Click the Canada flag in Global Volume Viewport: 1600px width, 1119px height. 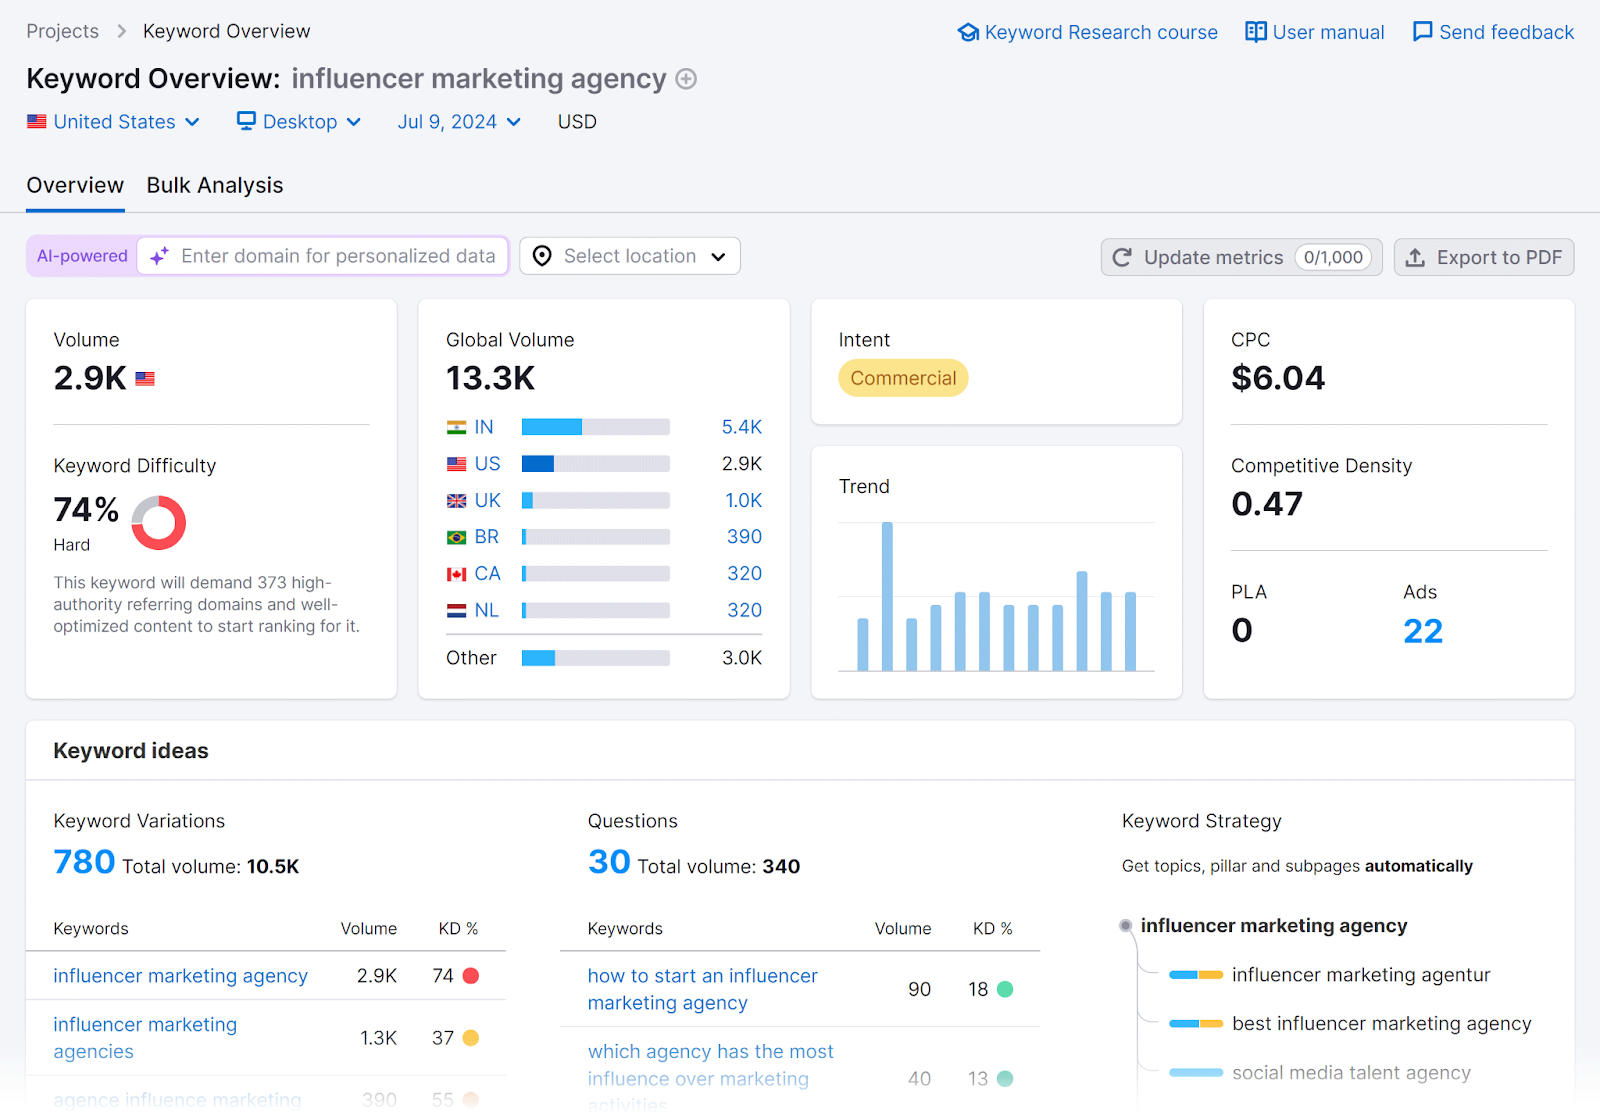pyautogui.click(x=456, y=574)
